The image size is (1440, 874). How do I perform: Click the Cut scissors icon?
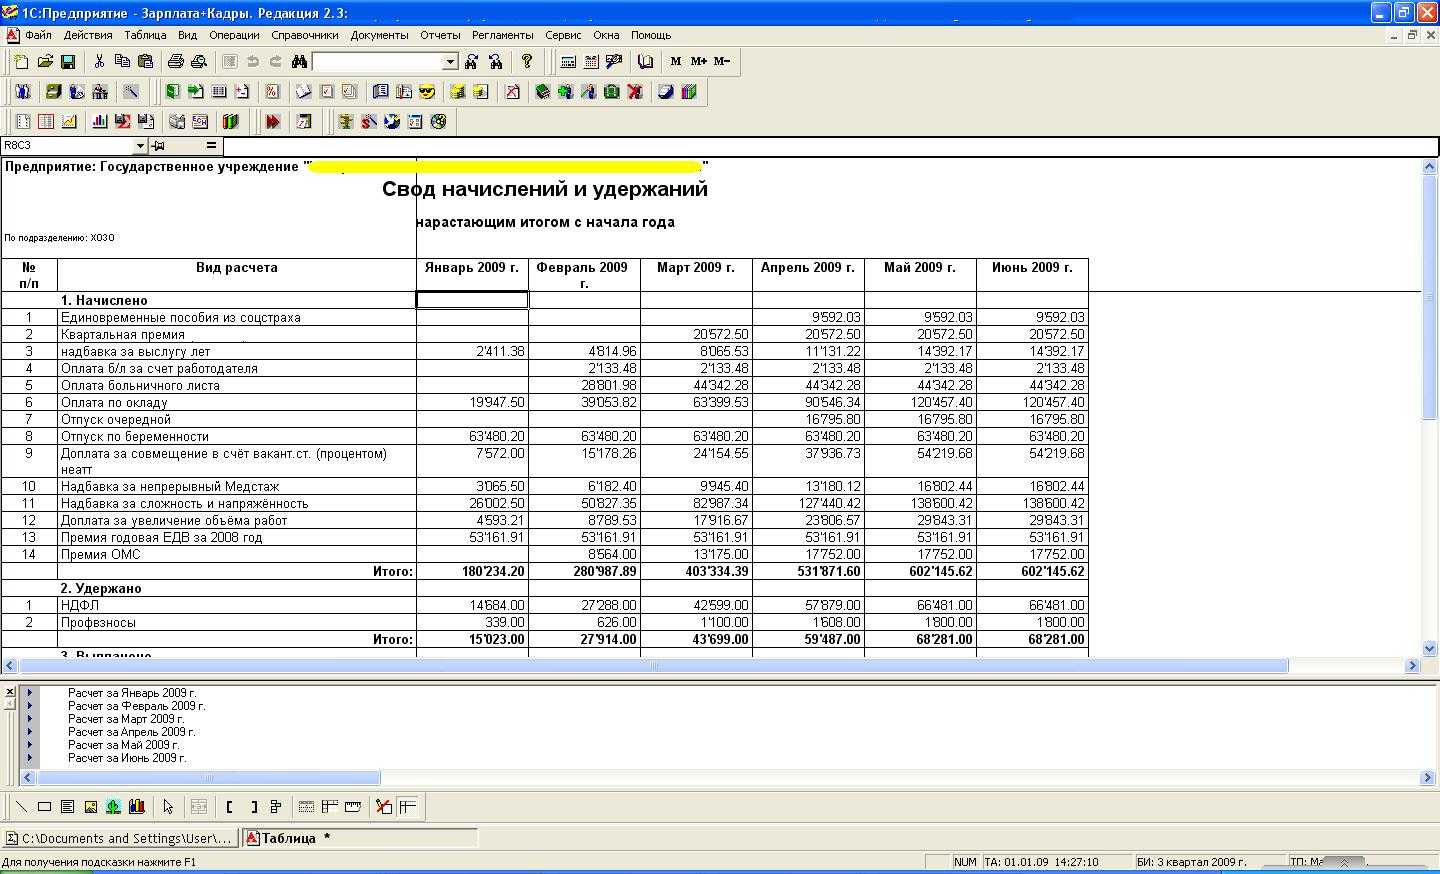point(99,62)
